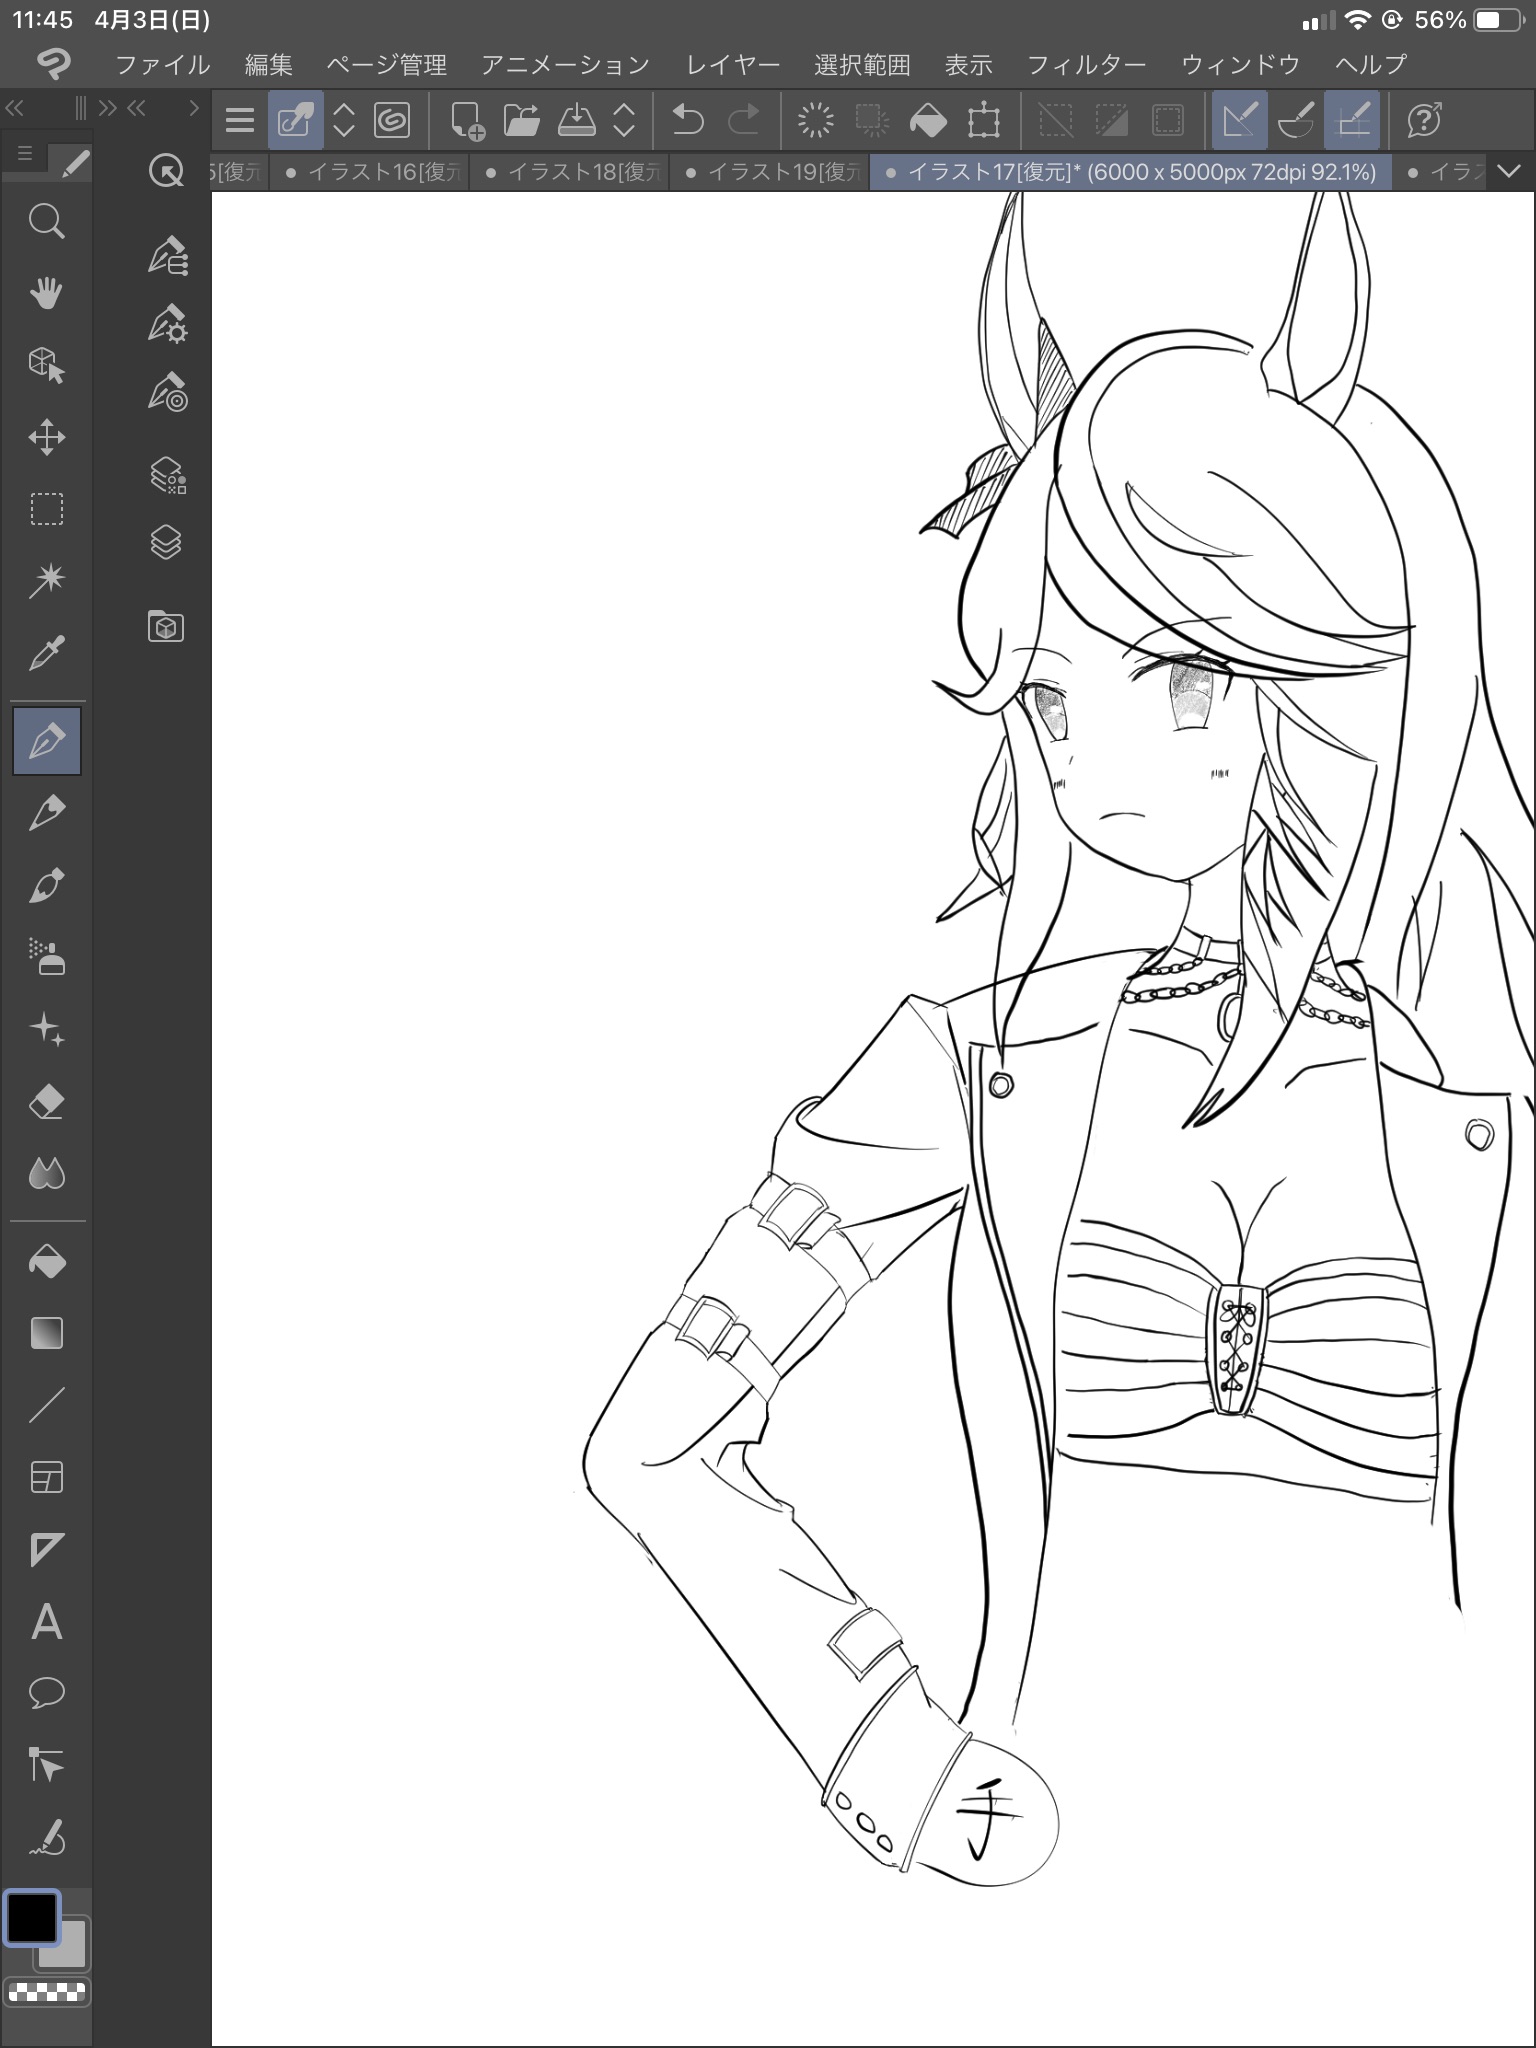
Task: Switch to the イラスト18 tab
Action: point(570,172)
